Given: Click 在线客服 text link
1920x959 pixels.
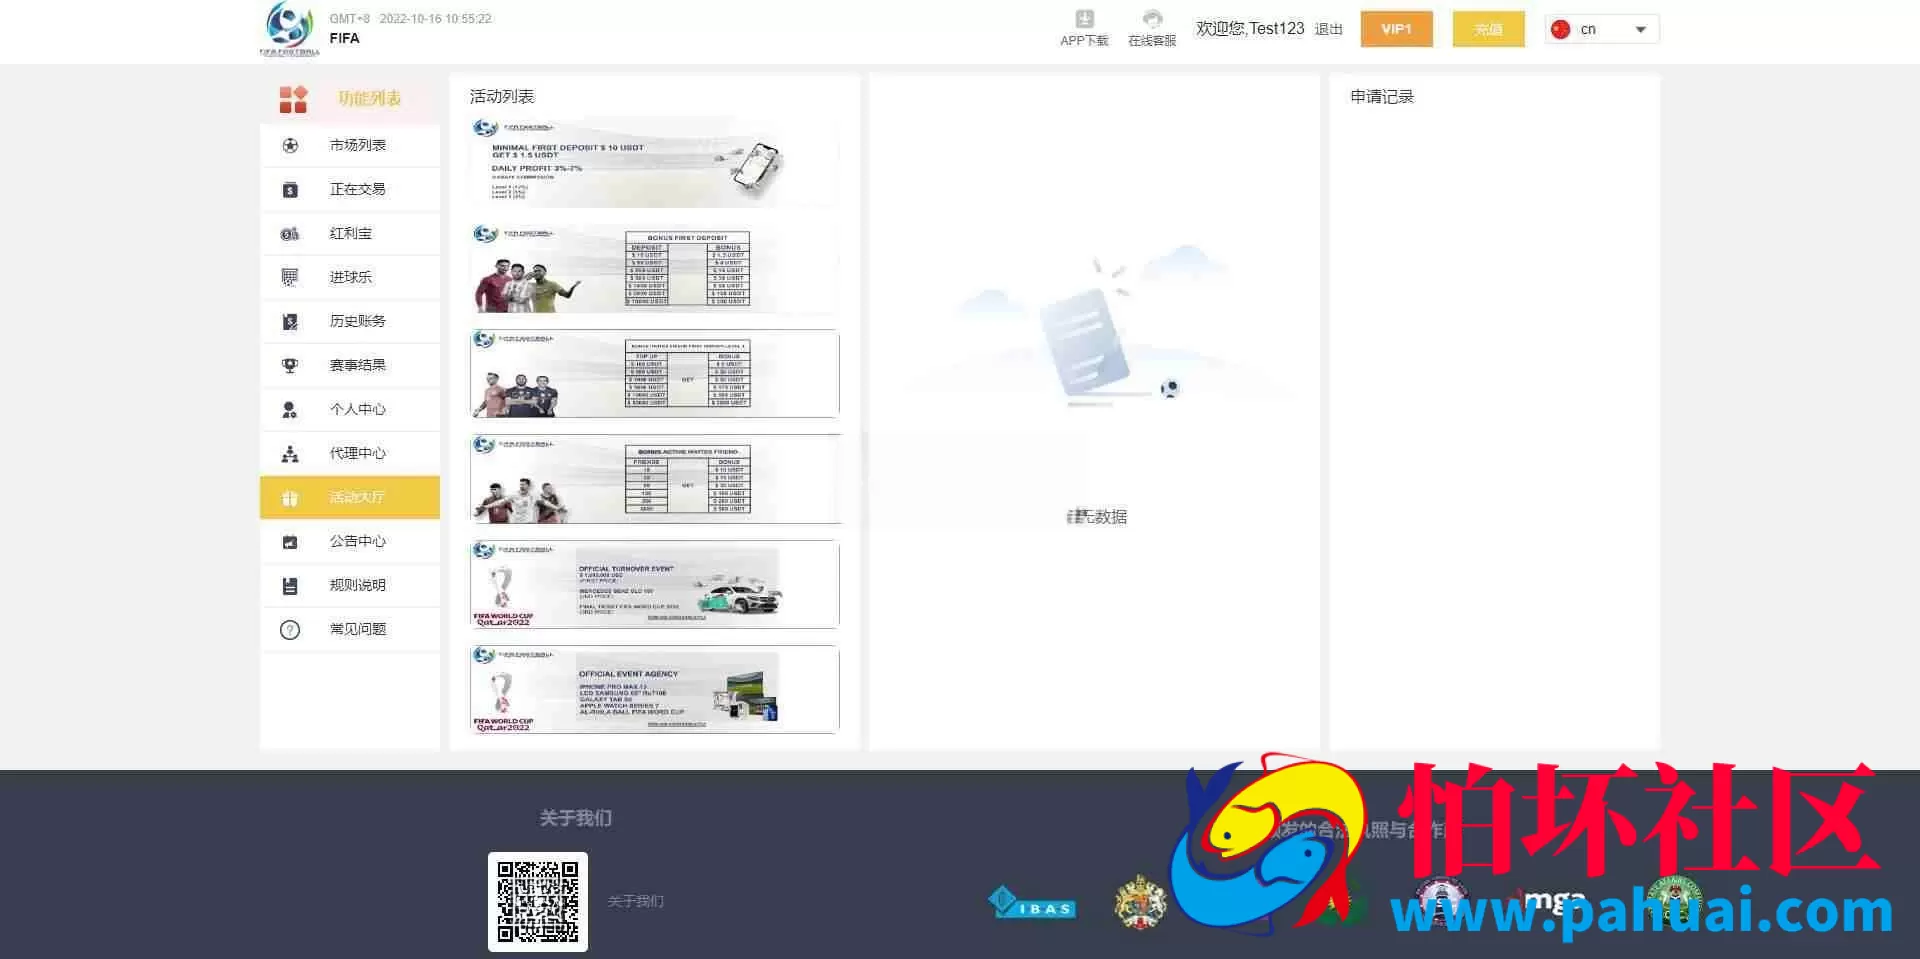Looking at the screenshot, I should coord(1152,41).
